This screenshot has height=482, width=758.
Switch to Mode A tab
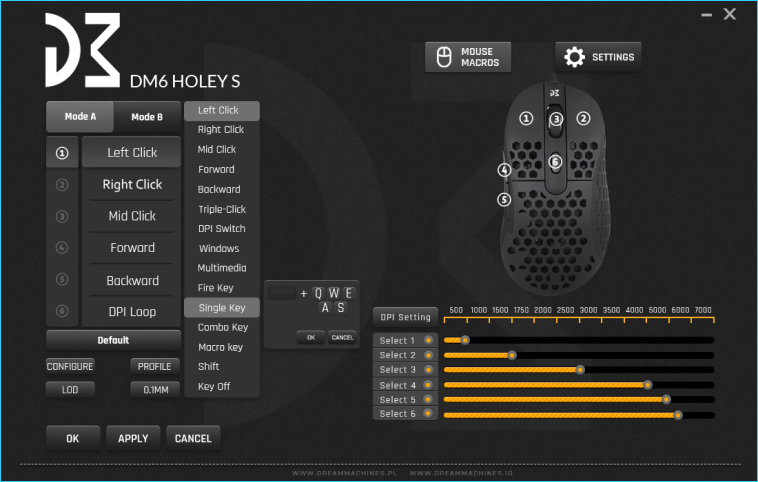(x=80, y=117)
